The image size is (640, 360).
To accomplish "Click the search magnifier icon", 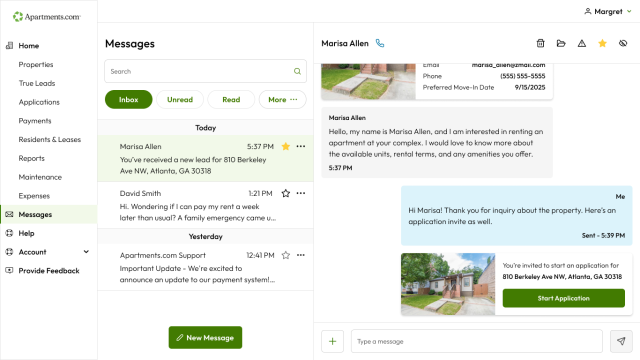I will [x=297, y=71].
